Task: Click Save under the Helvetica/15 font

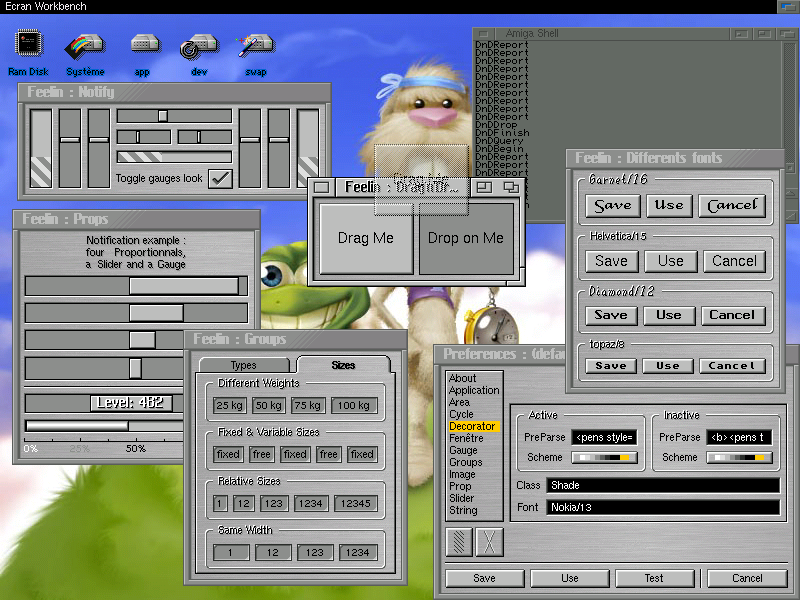Action: pyautogui.click(x=611, y=261)
